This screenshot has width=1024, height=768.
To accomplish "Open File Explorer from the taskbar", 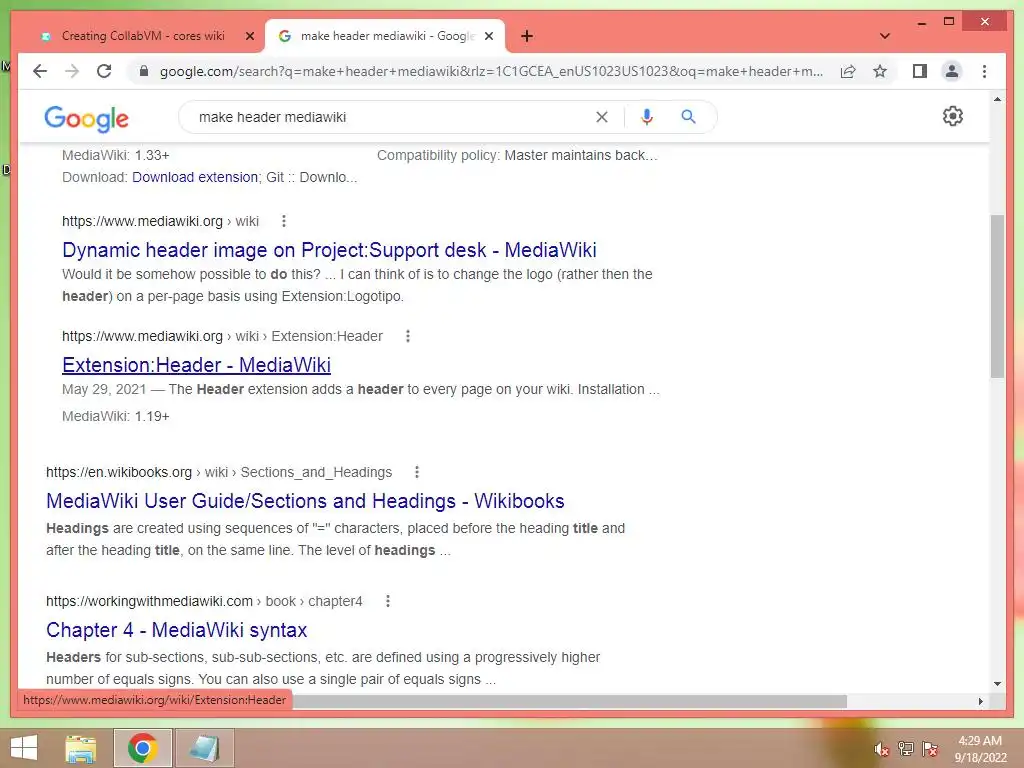I will click(81, 748).
